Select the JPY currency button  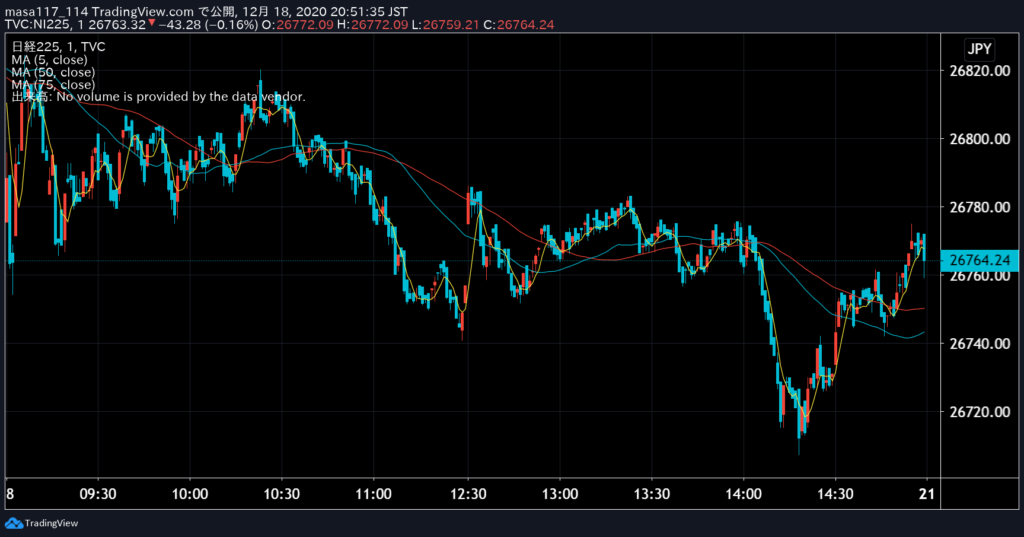979,49
